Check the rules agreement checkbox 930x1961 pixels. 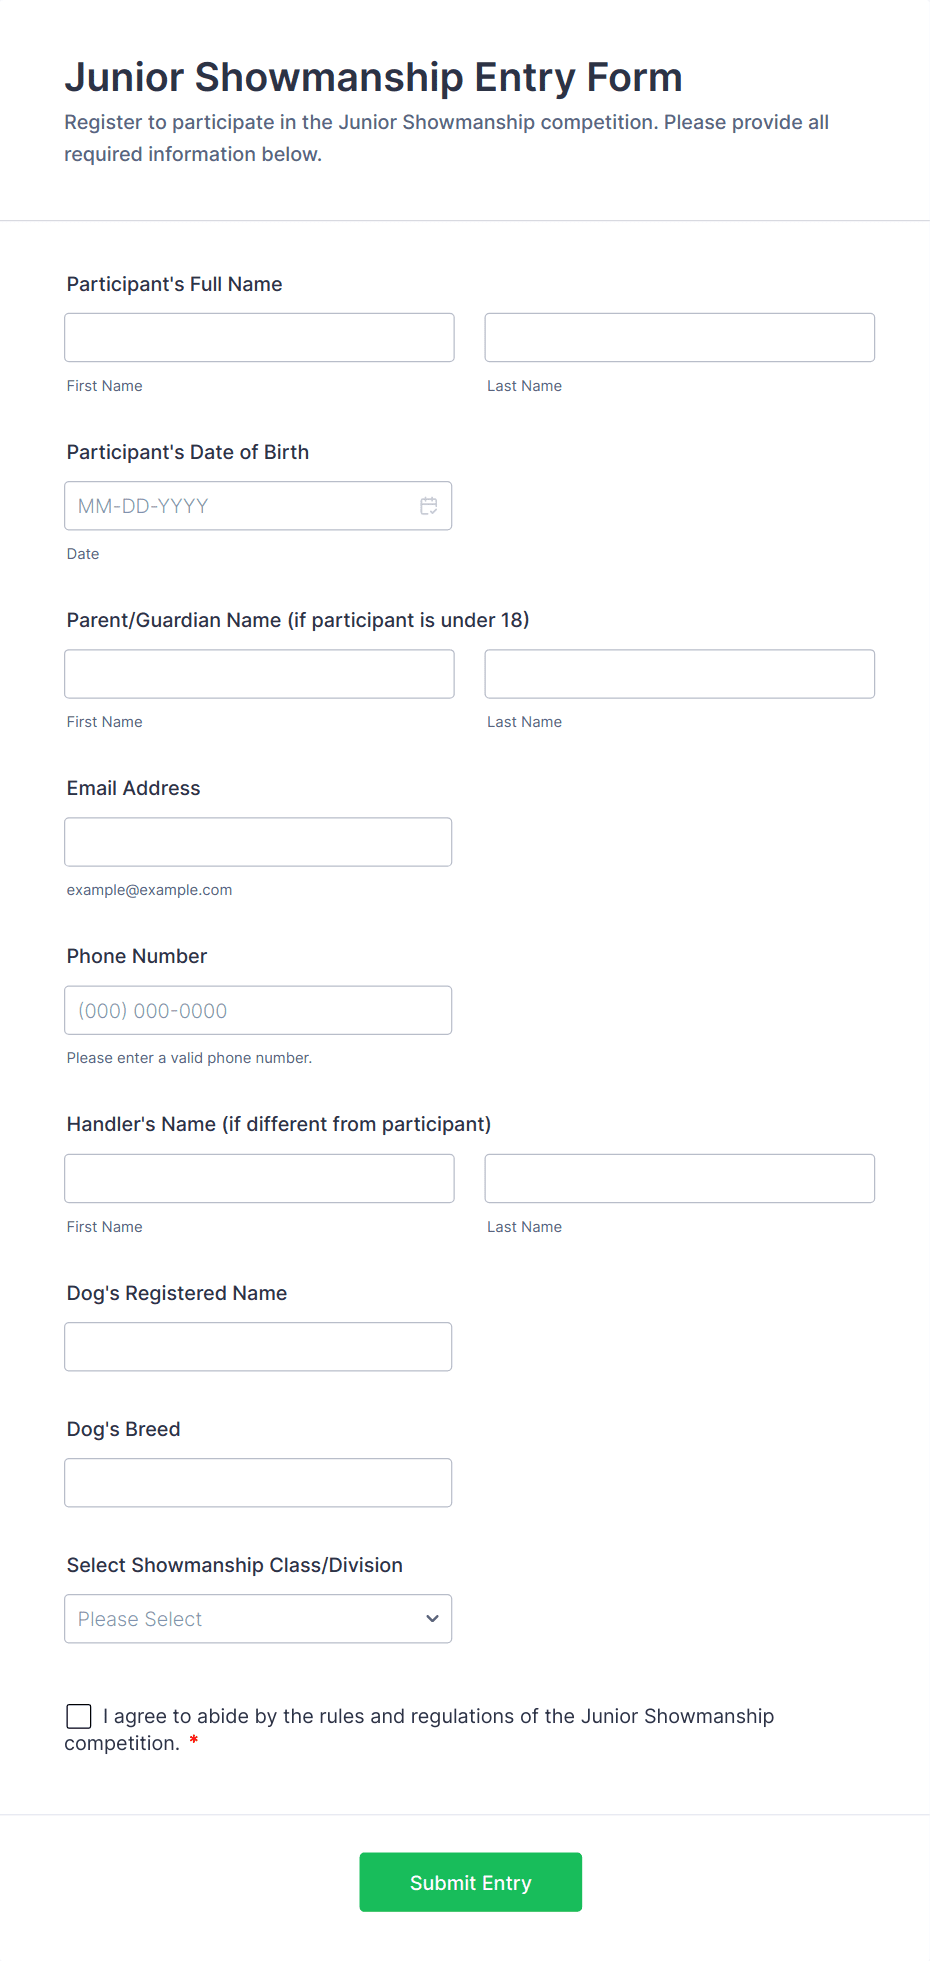point(79,1716)
